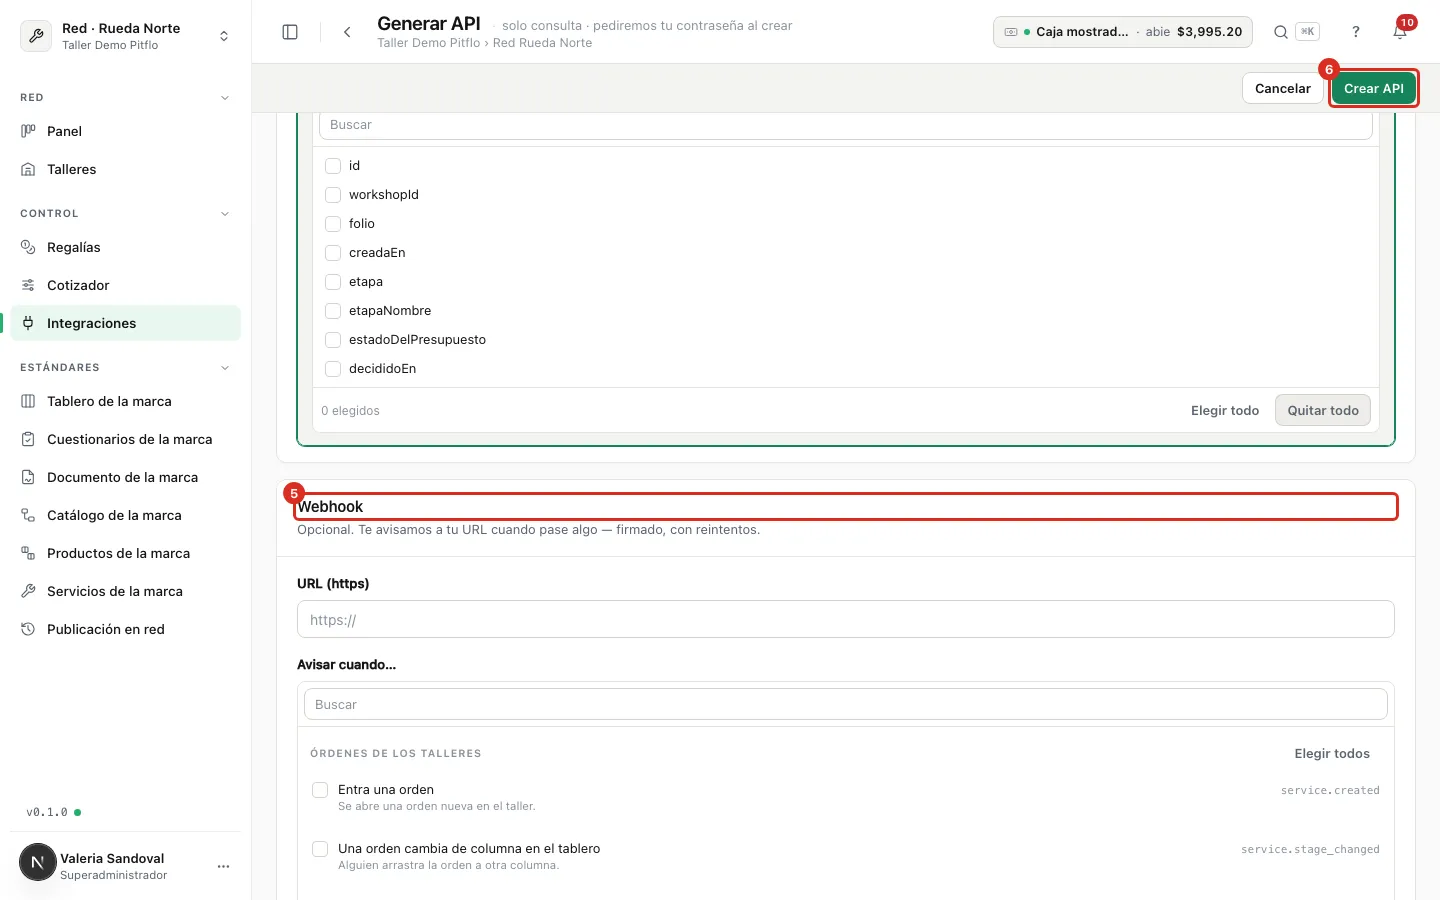Open Regalías in sidebar

click(x=126, y=247)
